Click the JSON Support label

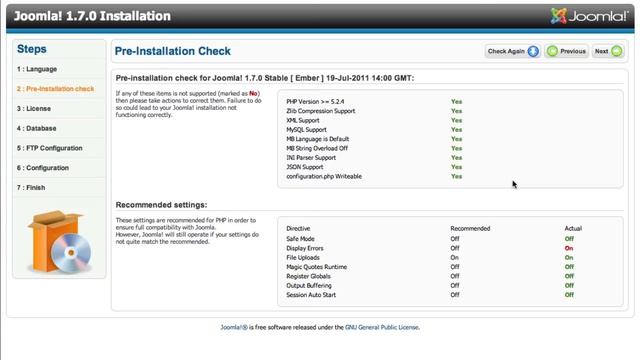305,167
